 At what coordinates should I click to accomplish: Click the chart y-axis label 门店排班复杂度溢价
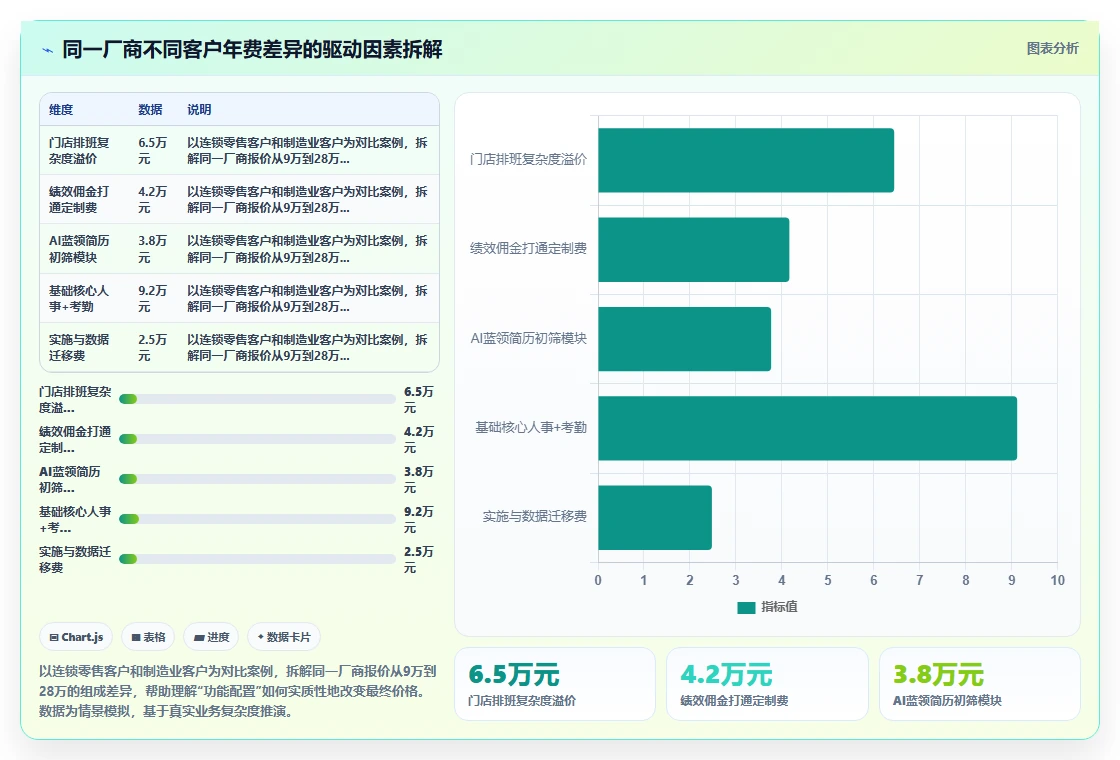click(529, 160)
